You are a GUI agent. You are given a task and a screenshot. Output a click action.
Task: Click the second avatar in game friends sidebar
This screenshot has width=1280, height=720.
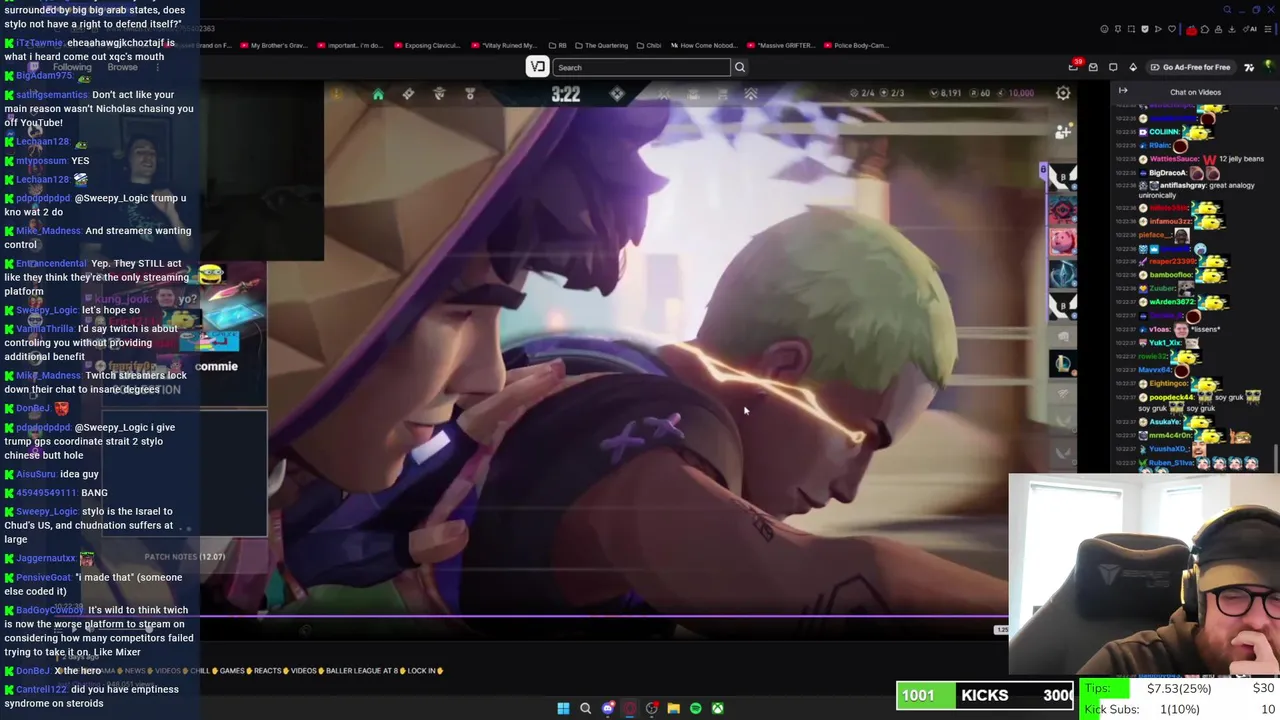pos(1062,210)
